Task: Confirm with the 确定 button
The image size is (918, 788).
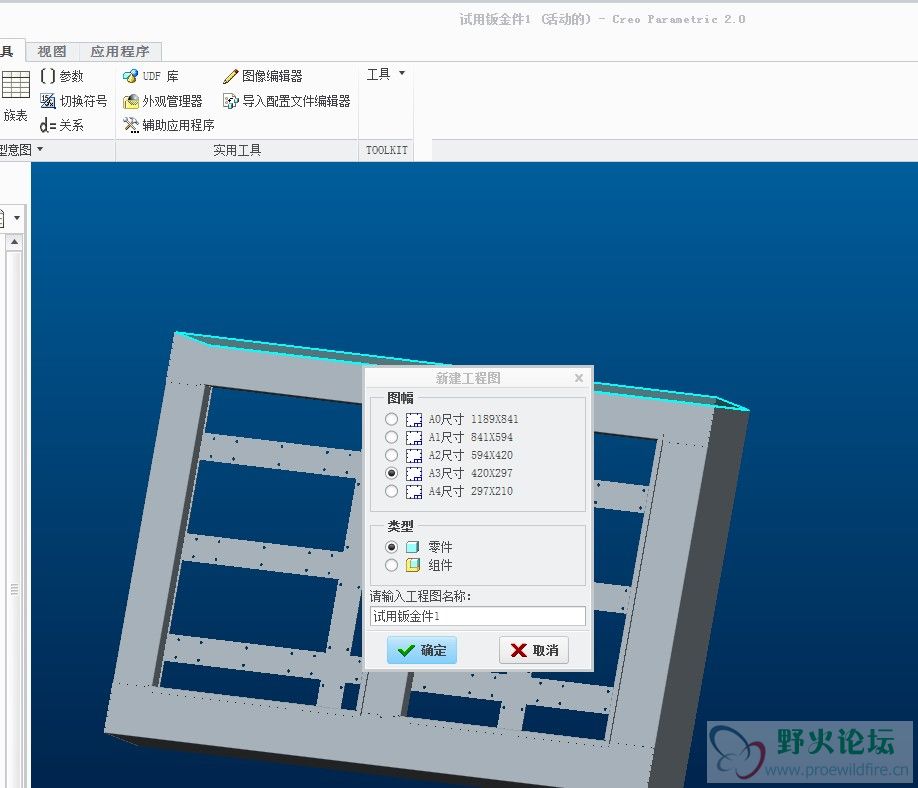Action: tap(422, 650)
